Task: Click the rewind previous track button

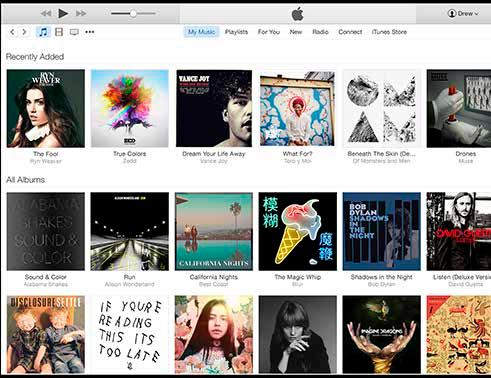Action: (46, 14)
